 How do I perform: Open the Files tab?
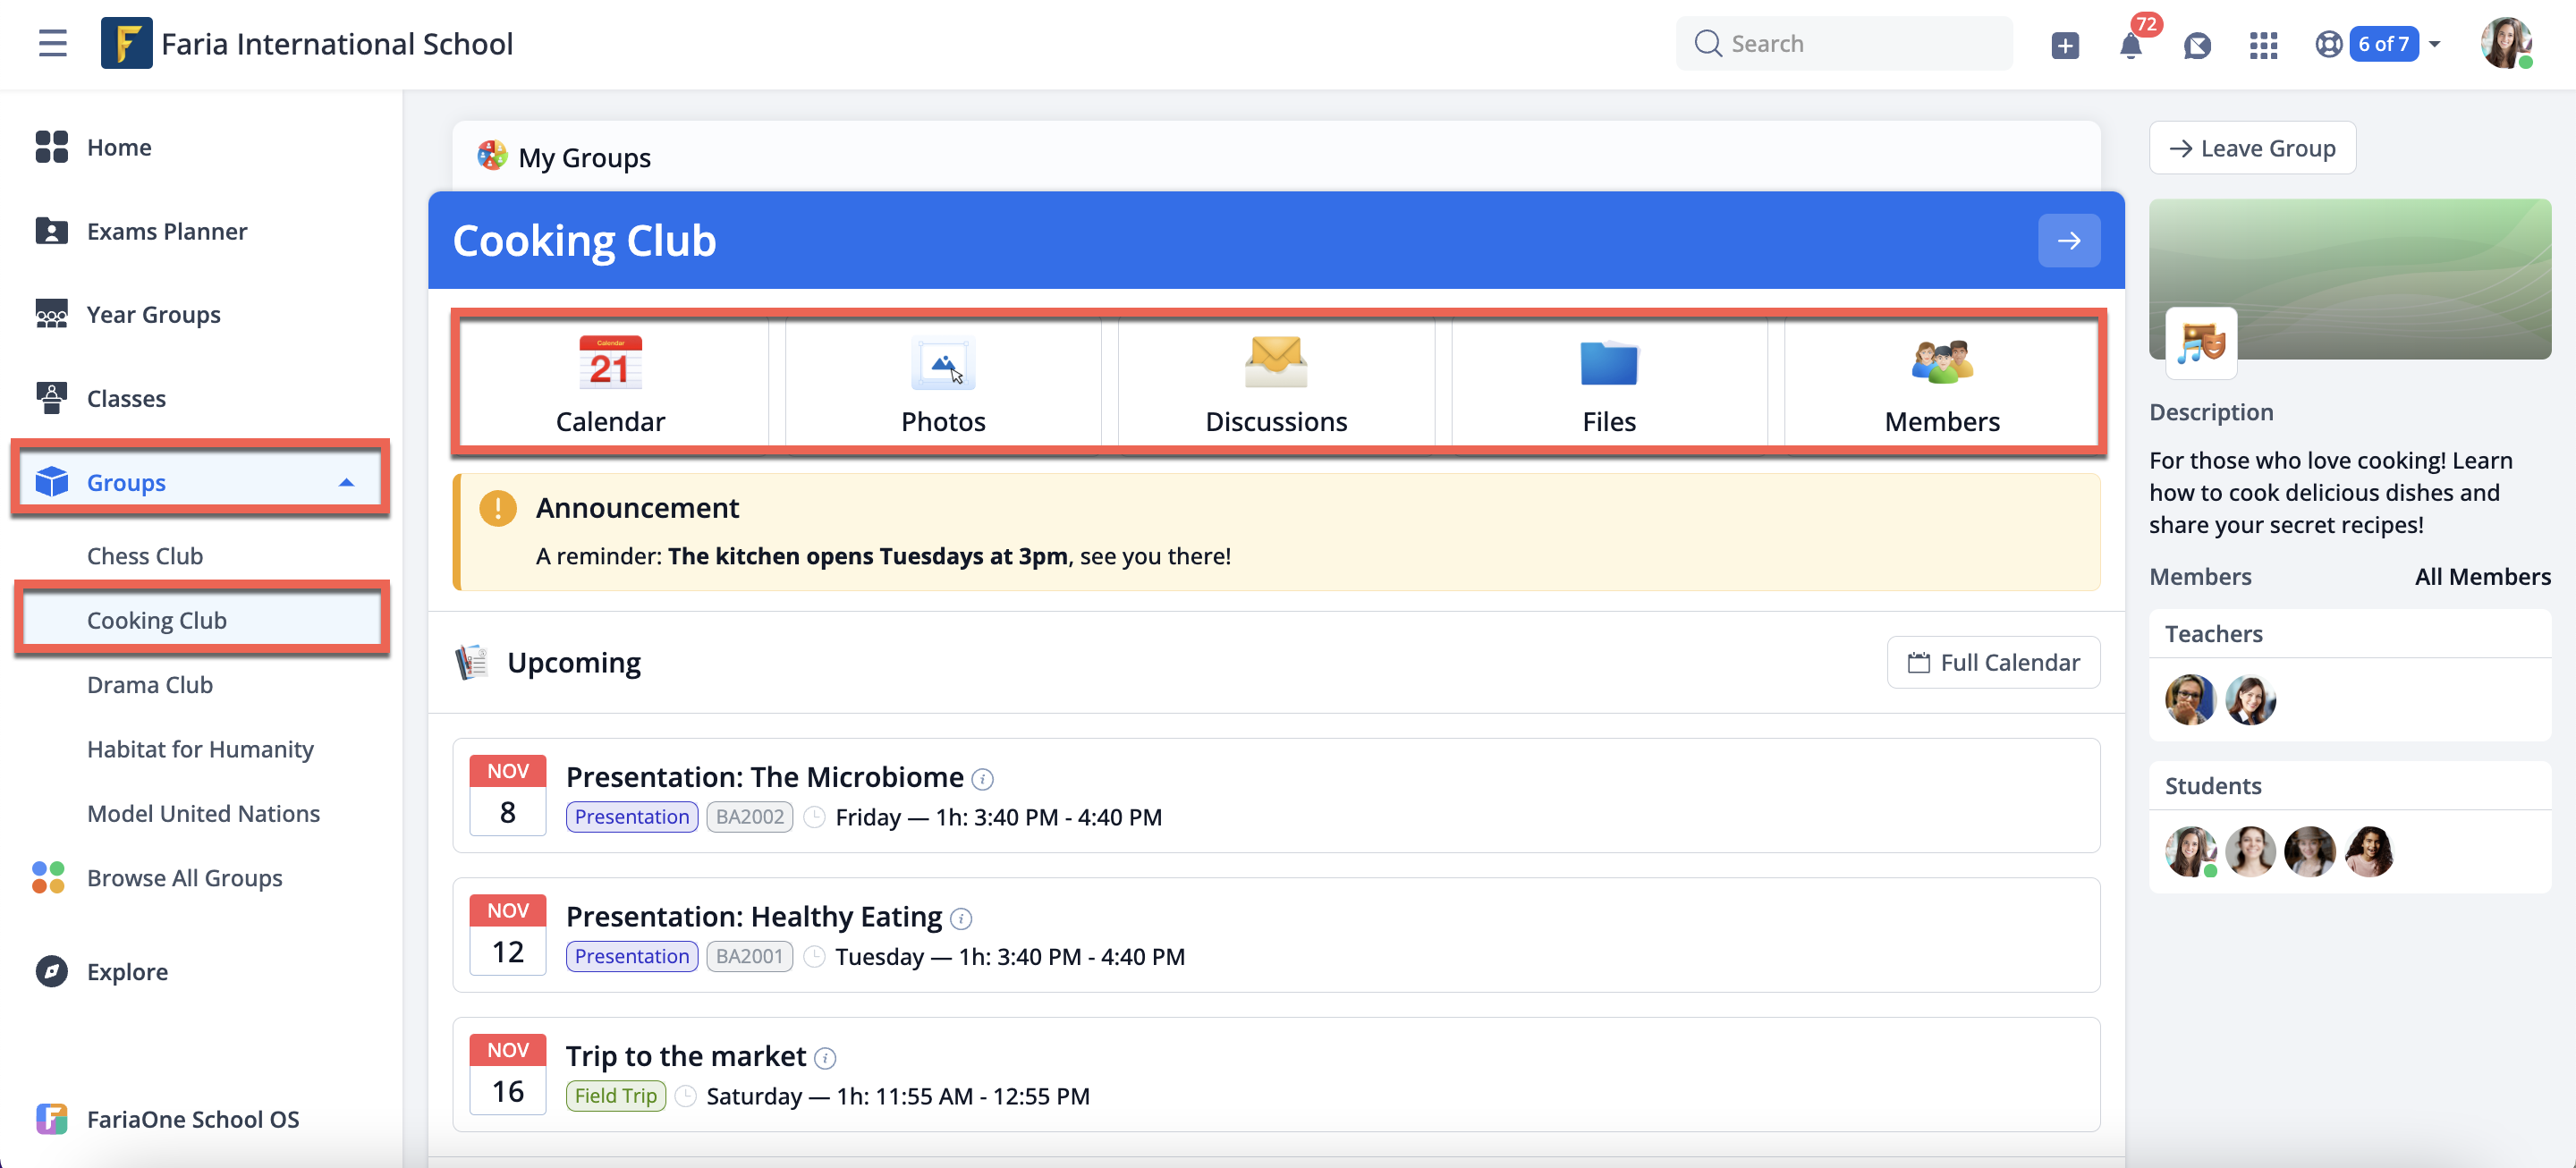pyautogui.click(x=1609, y=384)
